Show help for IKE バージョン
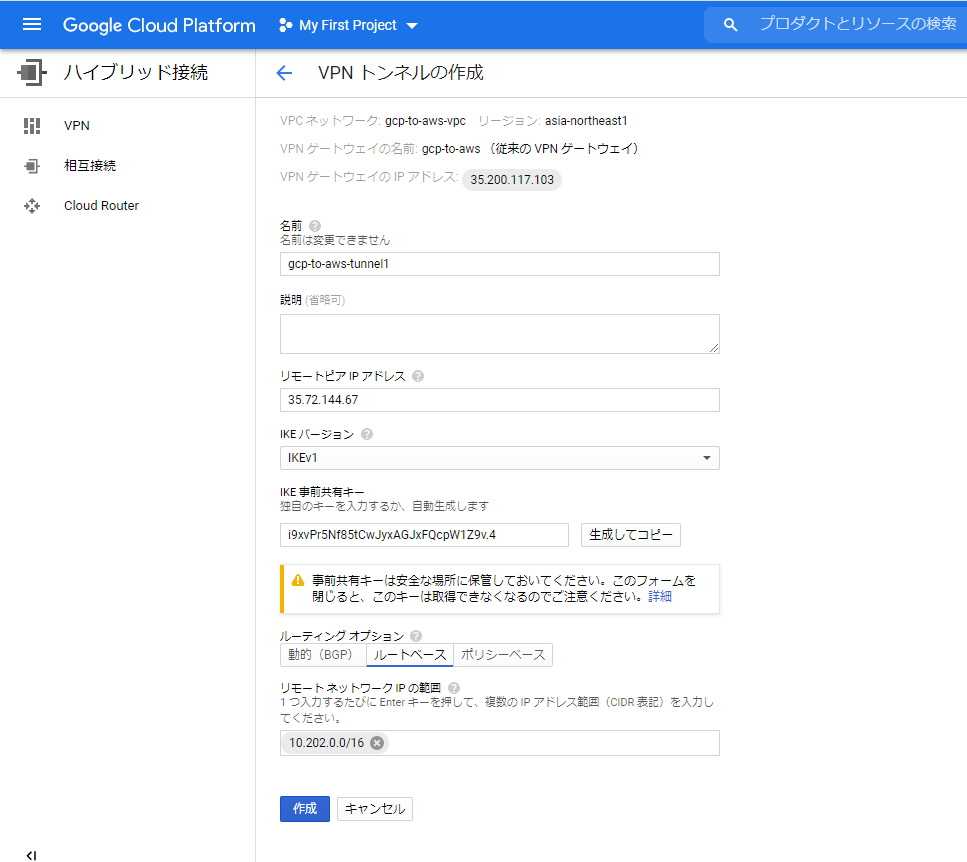The image size is (967, 862). click(367, 434)
